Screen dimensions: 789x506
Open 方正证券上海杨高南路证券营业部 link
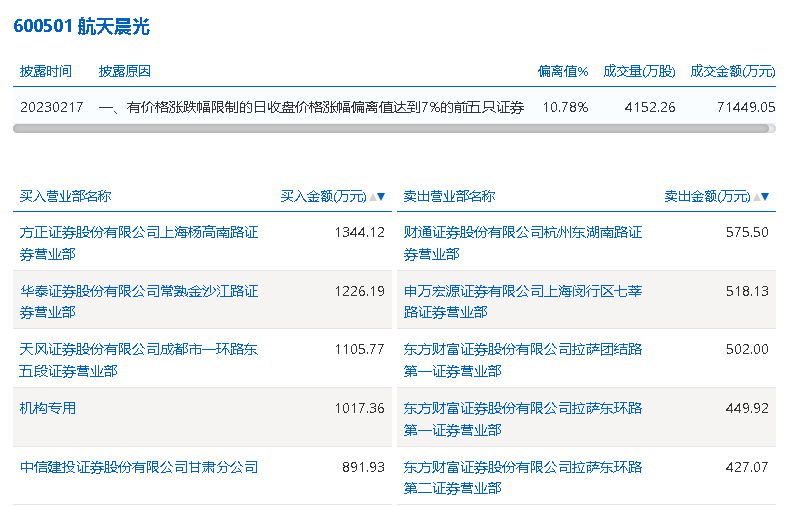[x=139, y=243]
